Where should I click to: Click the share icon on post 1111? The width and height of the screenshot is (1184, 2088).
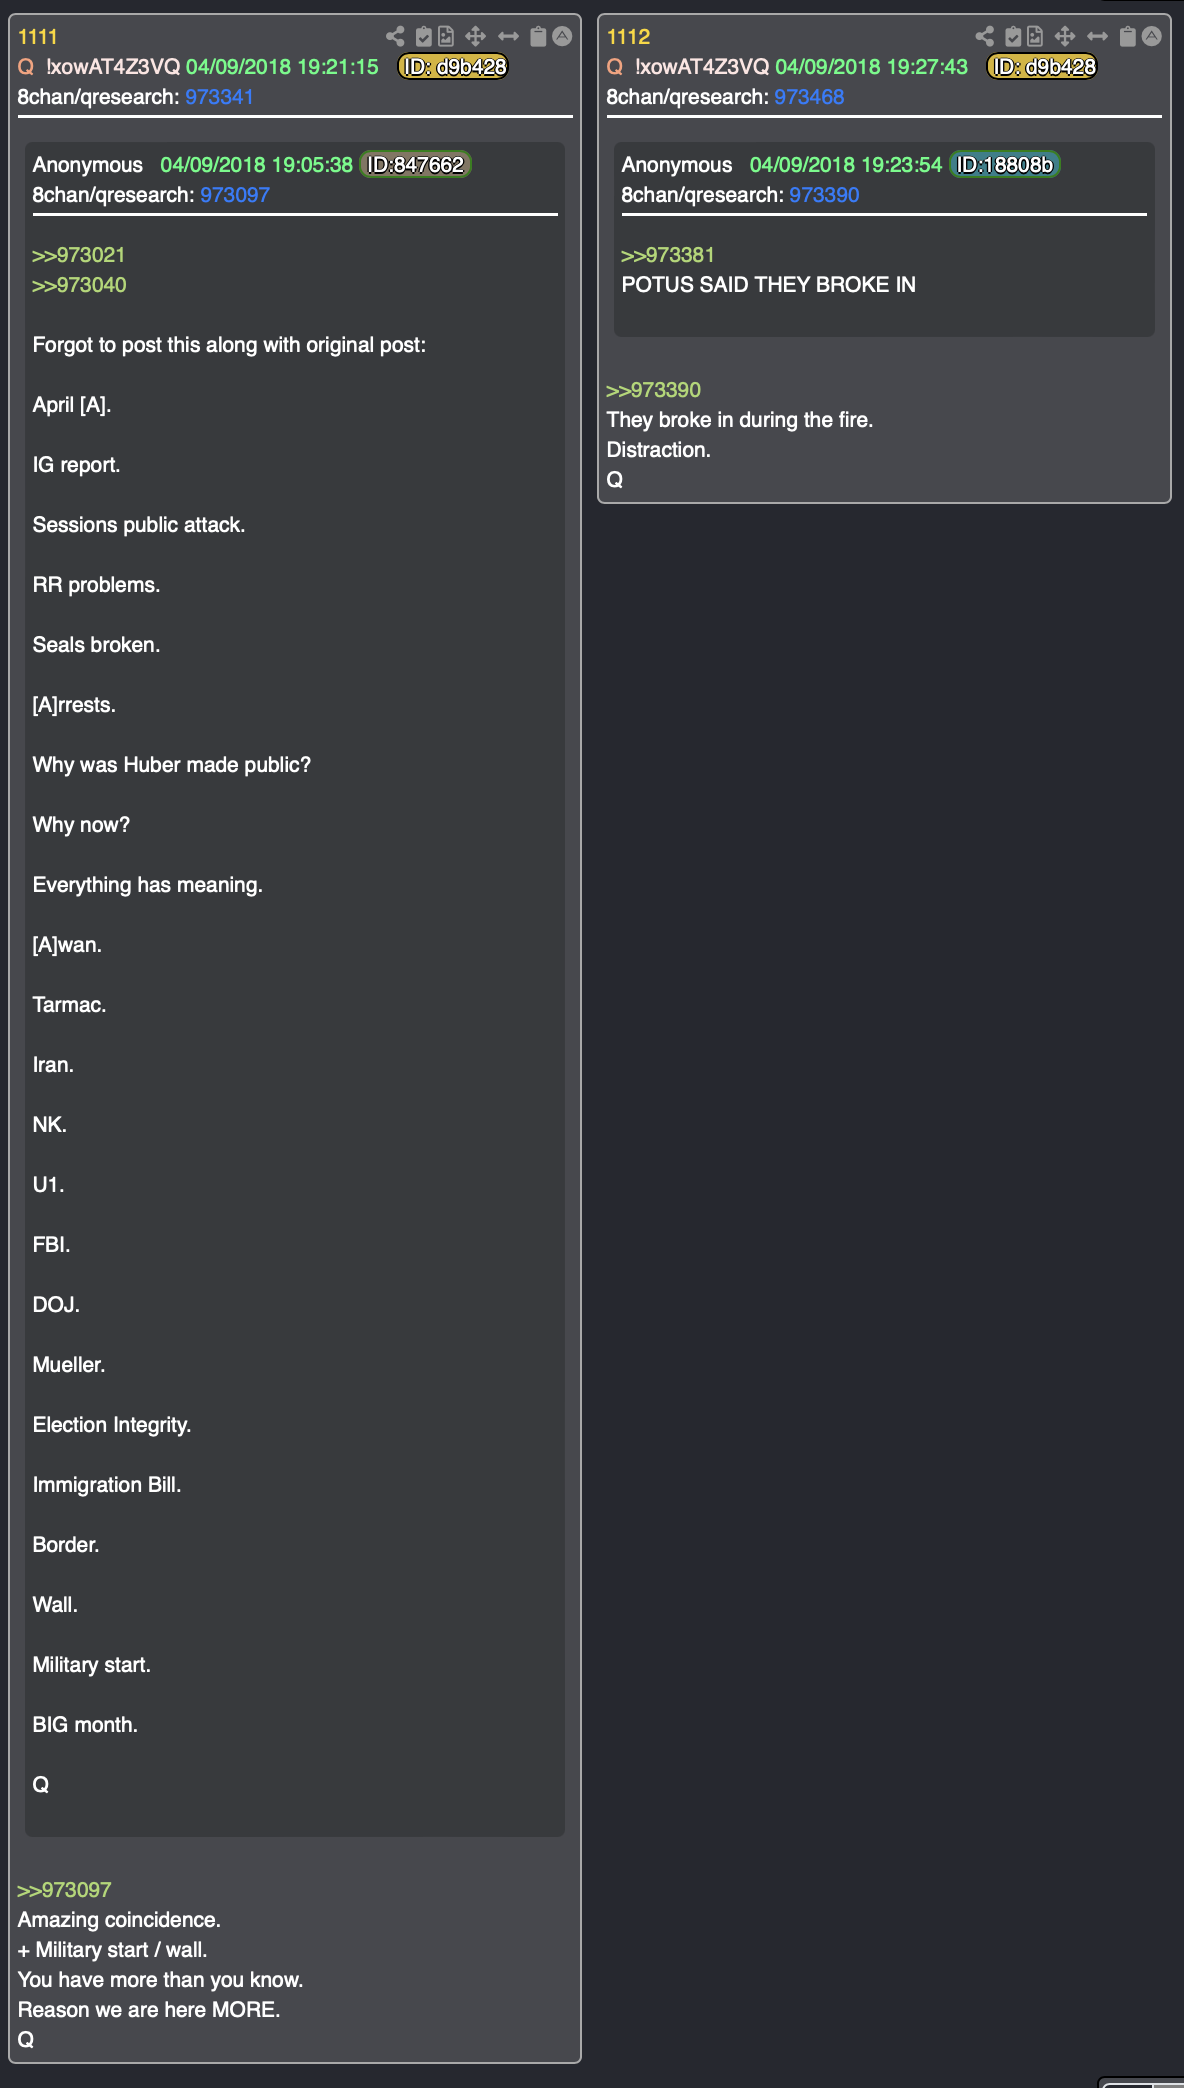(x=396, y=37)
